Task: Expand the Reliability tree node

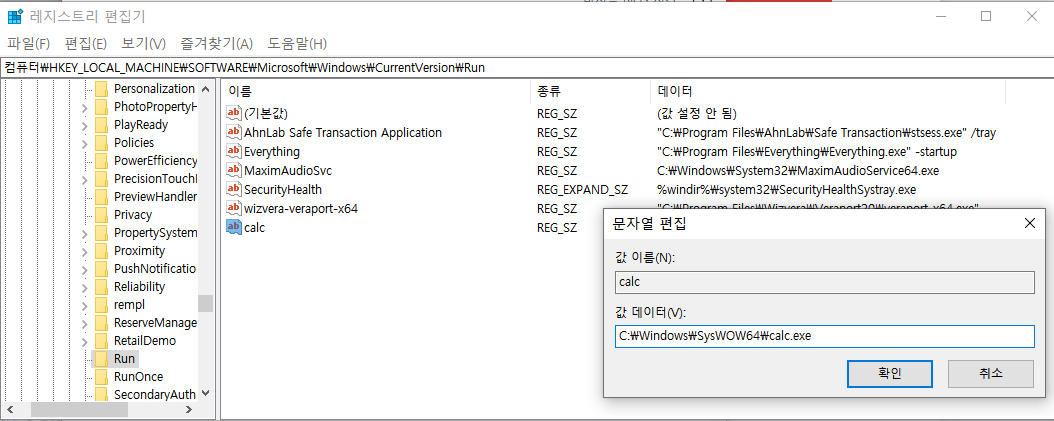Action: tap(84, 287)
